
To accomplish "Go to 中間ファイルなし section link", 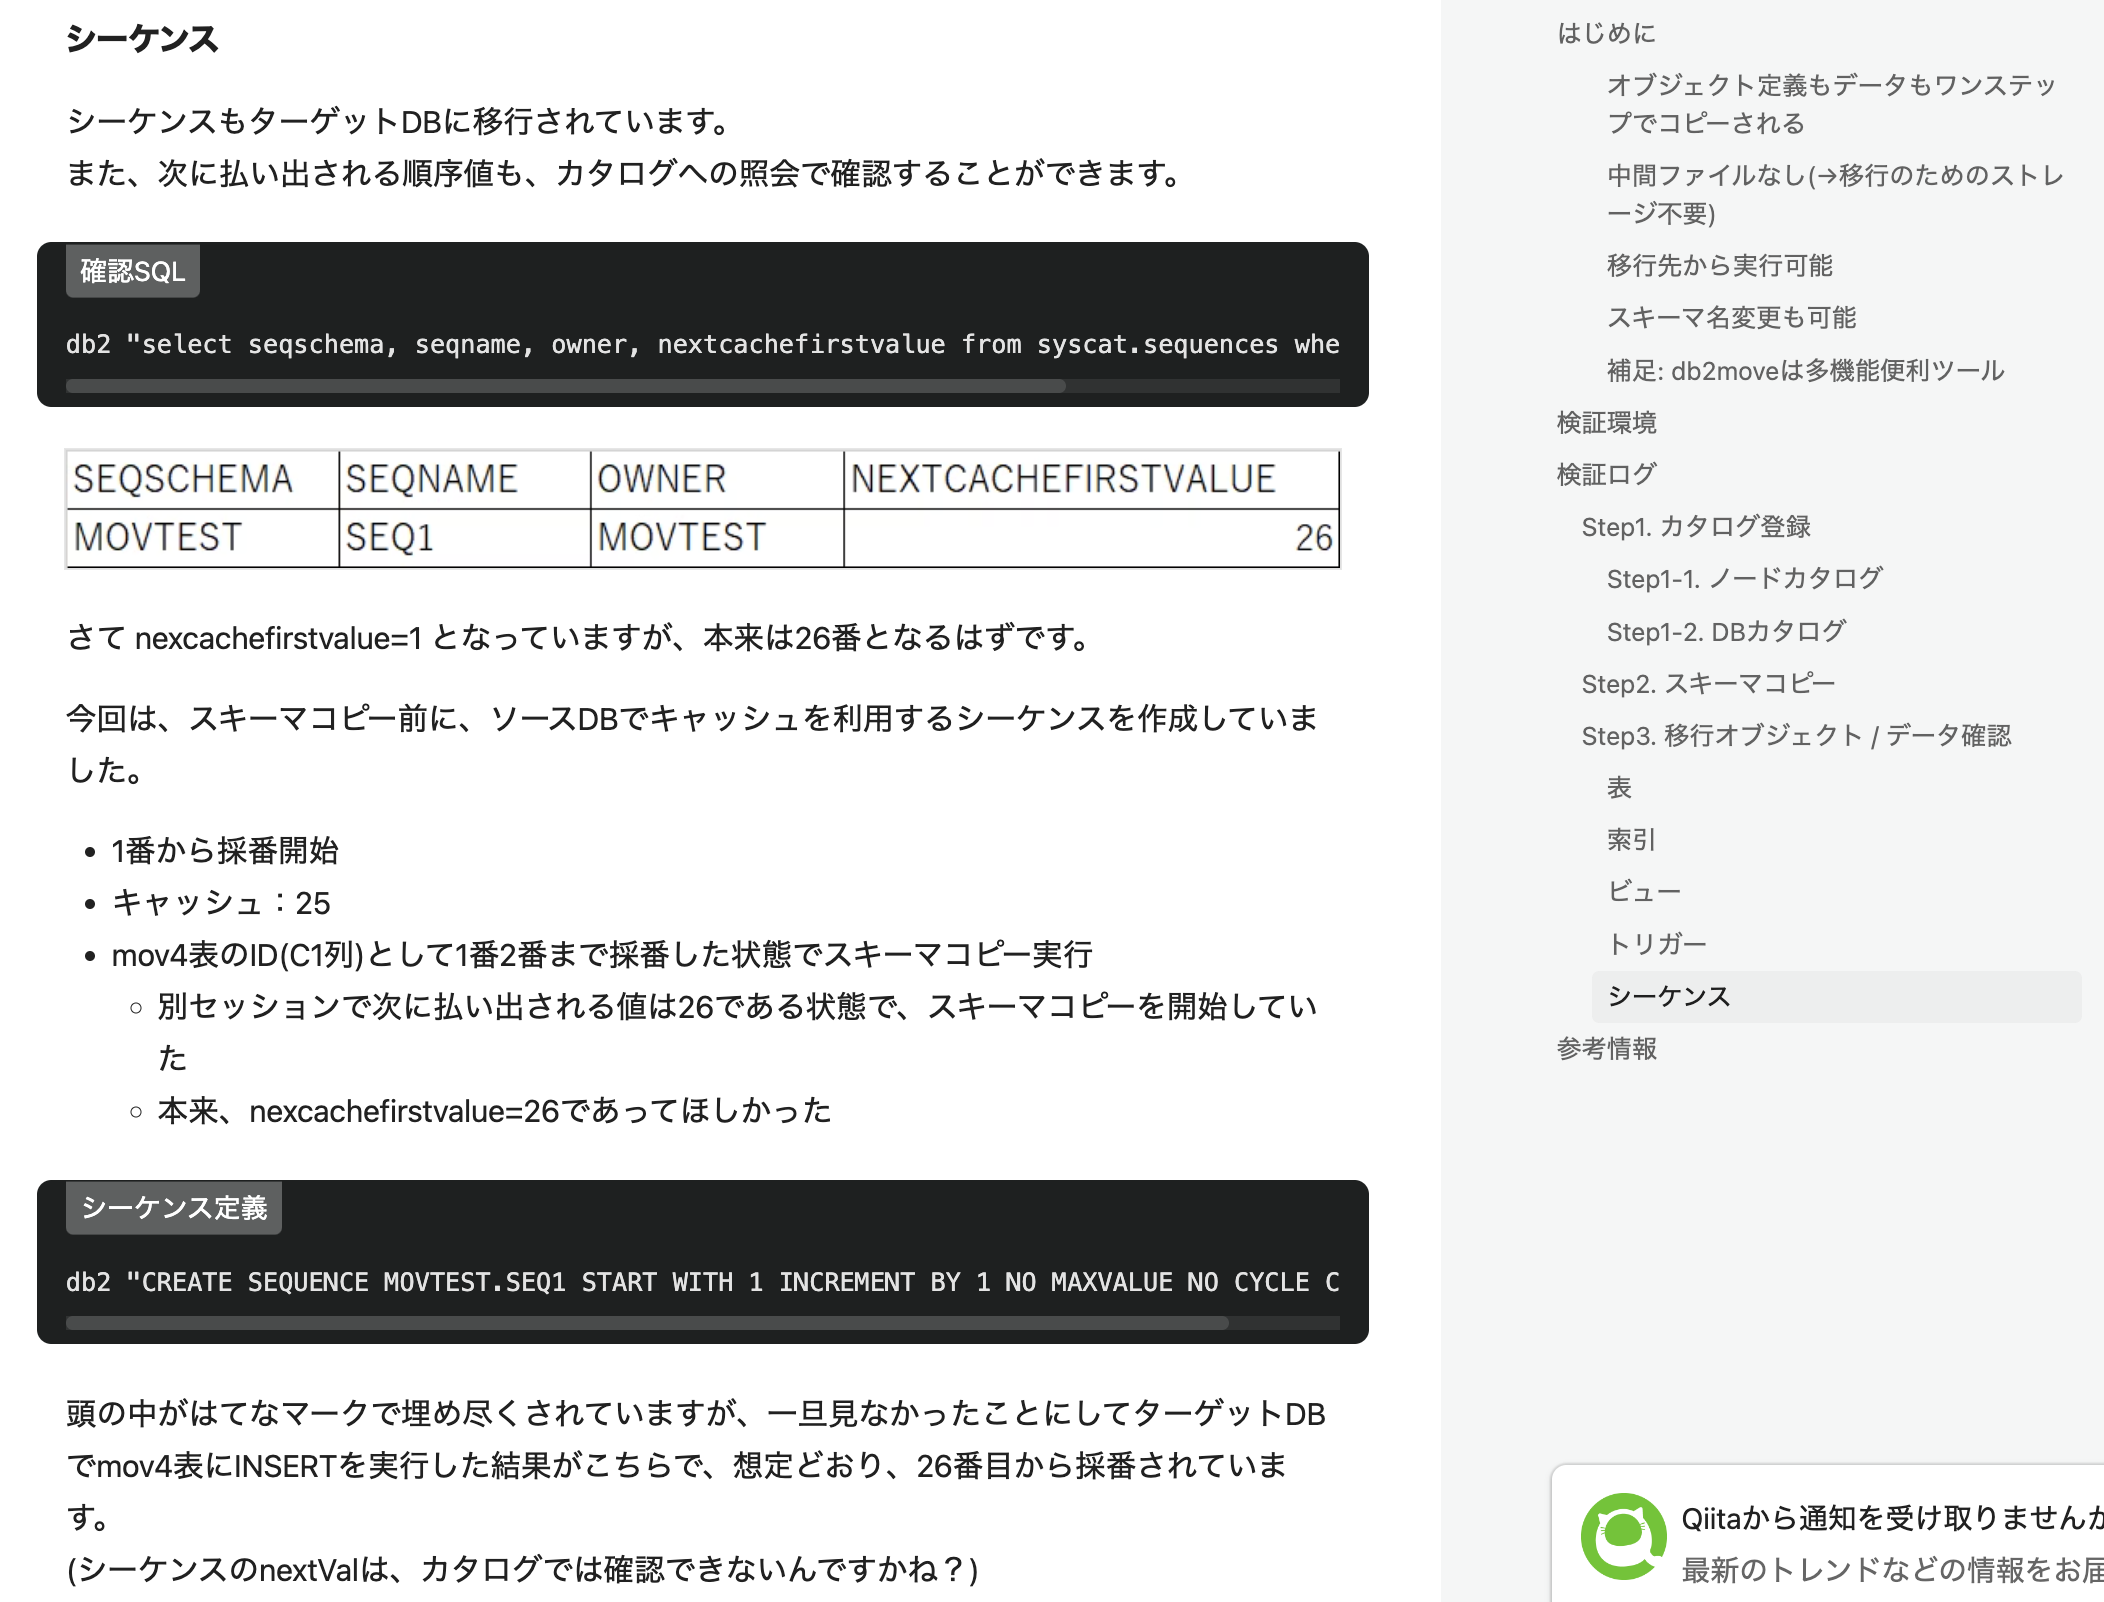I will click(x=1835, y=194).
